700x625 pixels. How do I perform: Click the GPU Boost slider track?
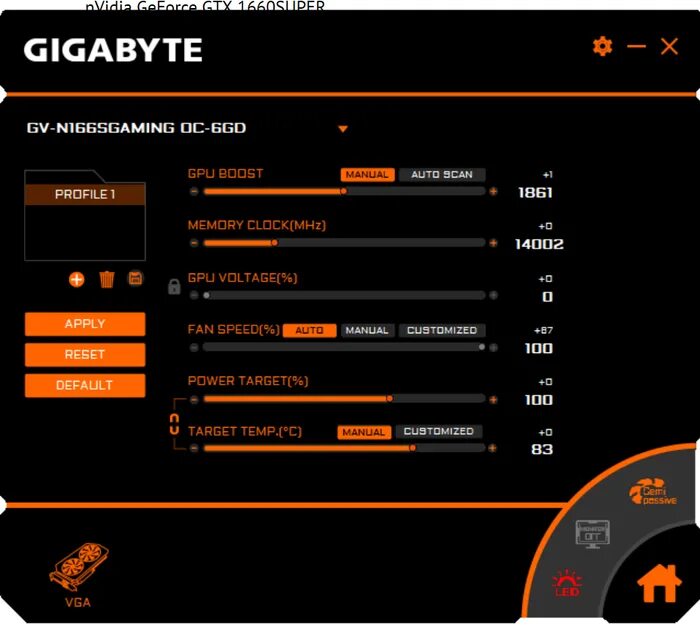coord(344,192)
